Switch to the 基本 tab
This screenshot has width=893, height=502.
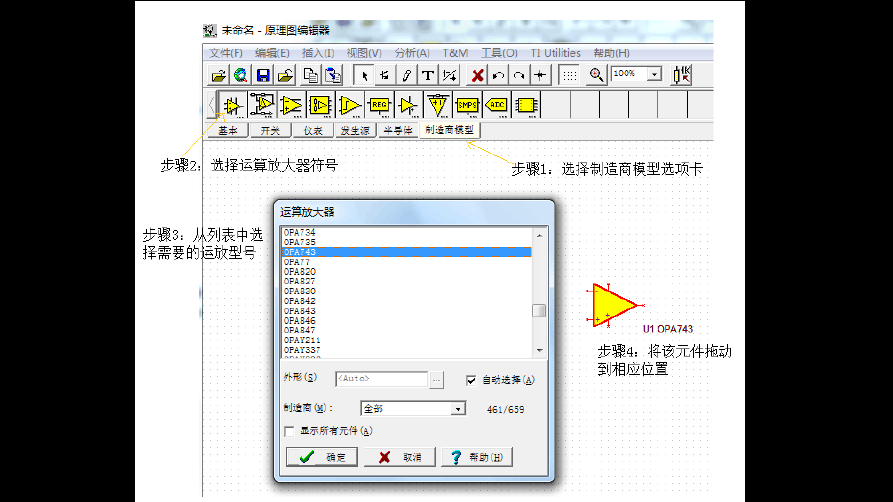point(228,130)
